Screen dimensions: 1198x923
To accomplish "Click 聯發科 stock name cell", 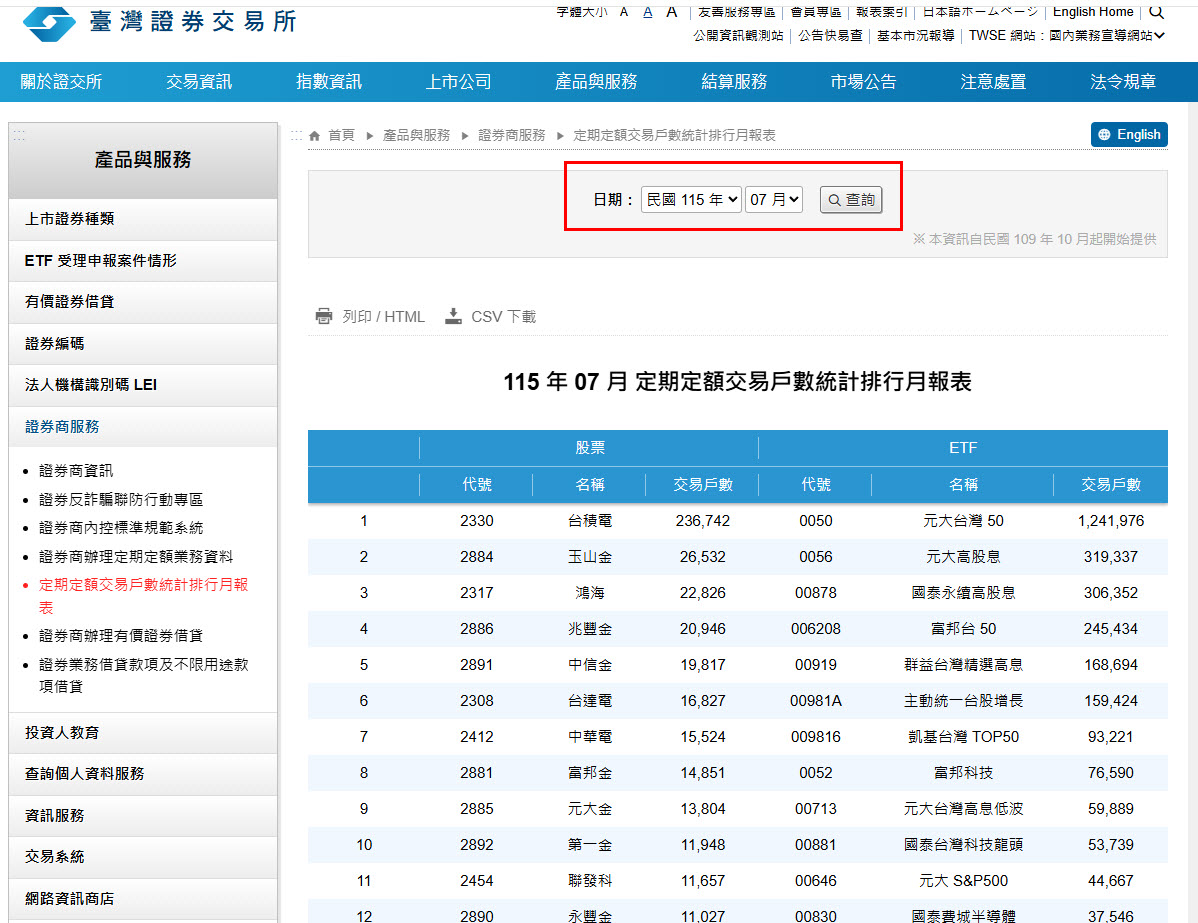I will pyautogui.click(x=590, y=881).
